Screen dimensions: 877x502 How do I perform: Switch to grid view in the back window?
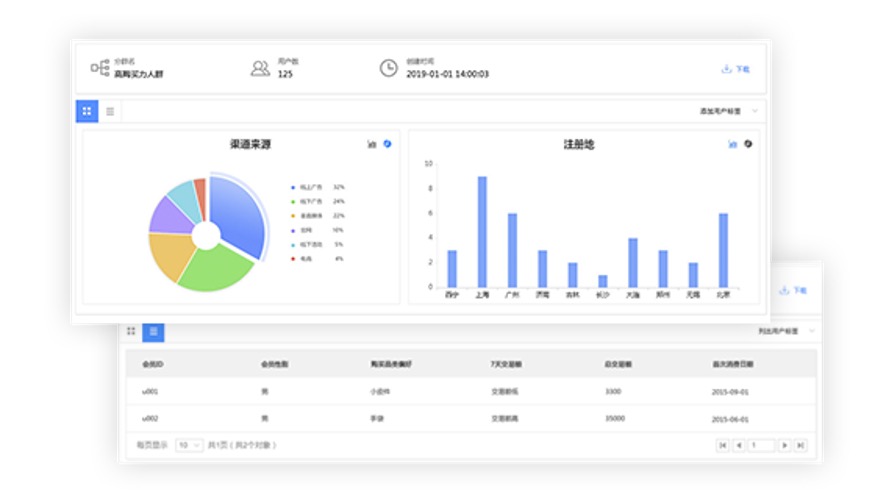point(131,331)
